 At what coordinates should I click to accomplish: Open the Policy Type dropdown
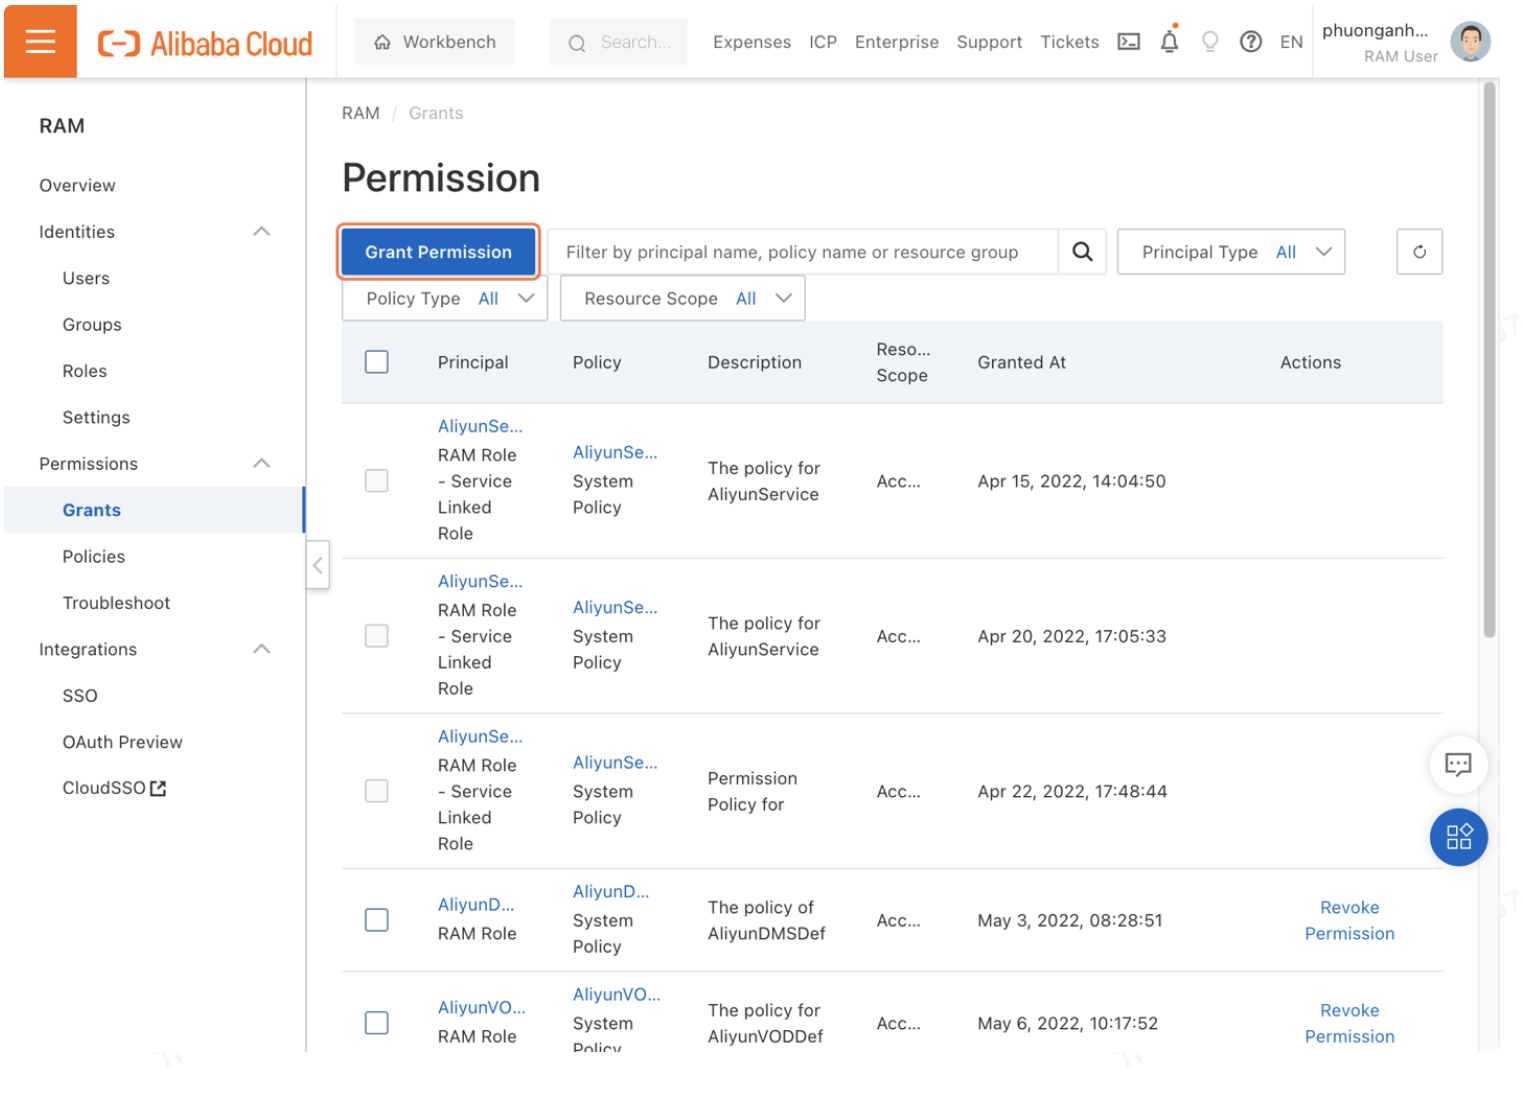click(x=445, y=299)
